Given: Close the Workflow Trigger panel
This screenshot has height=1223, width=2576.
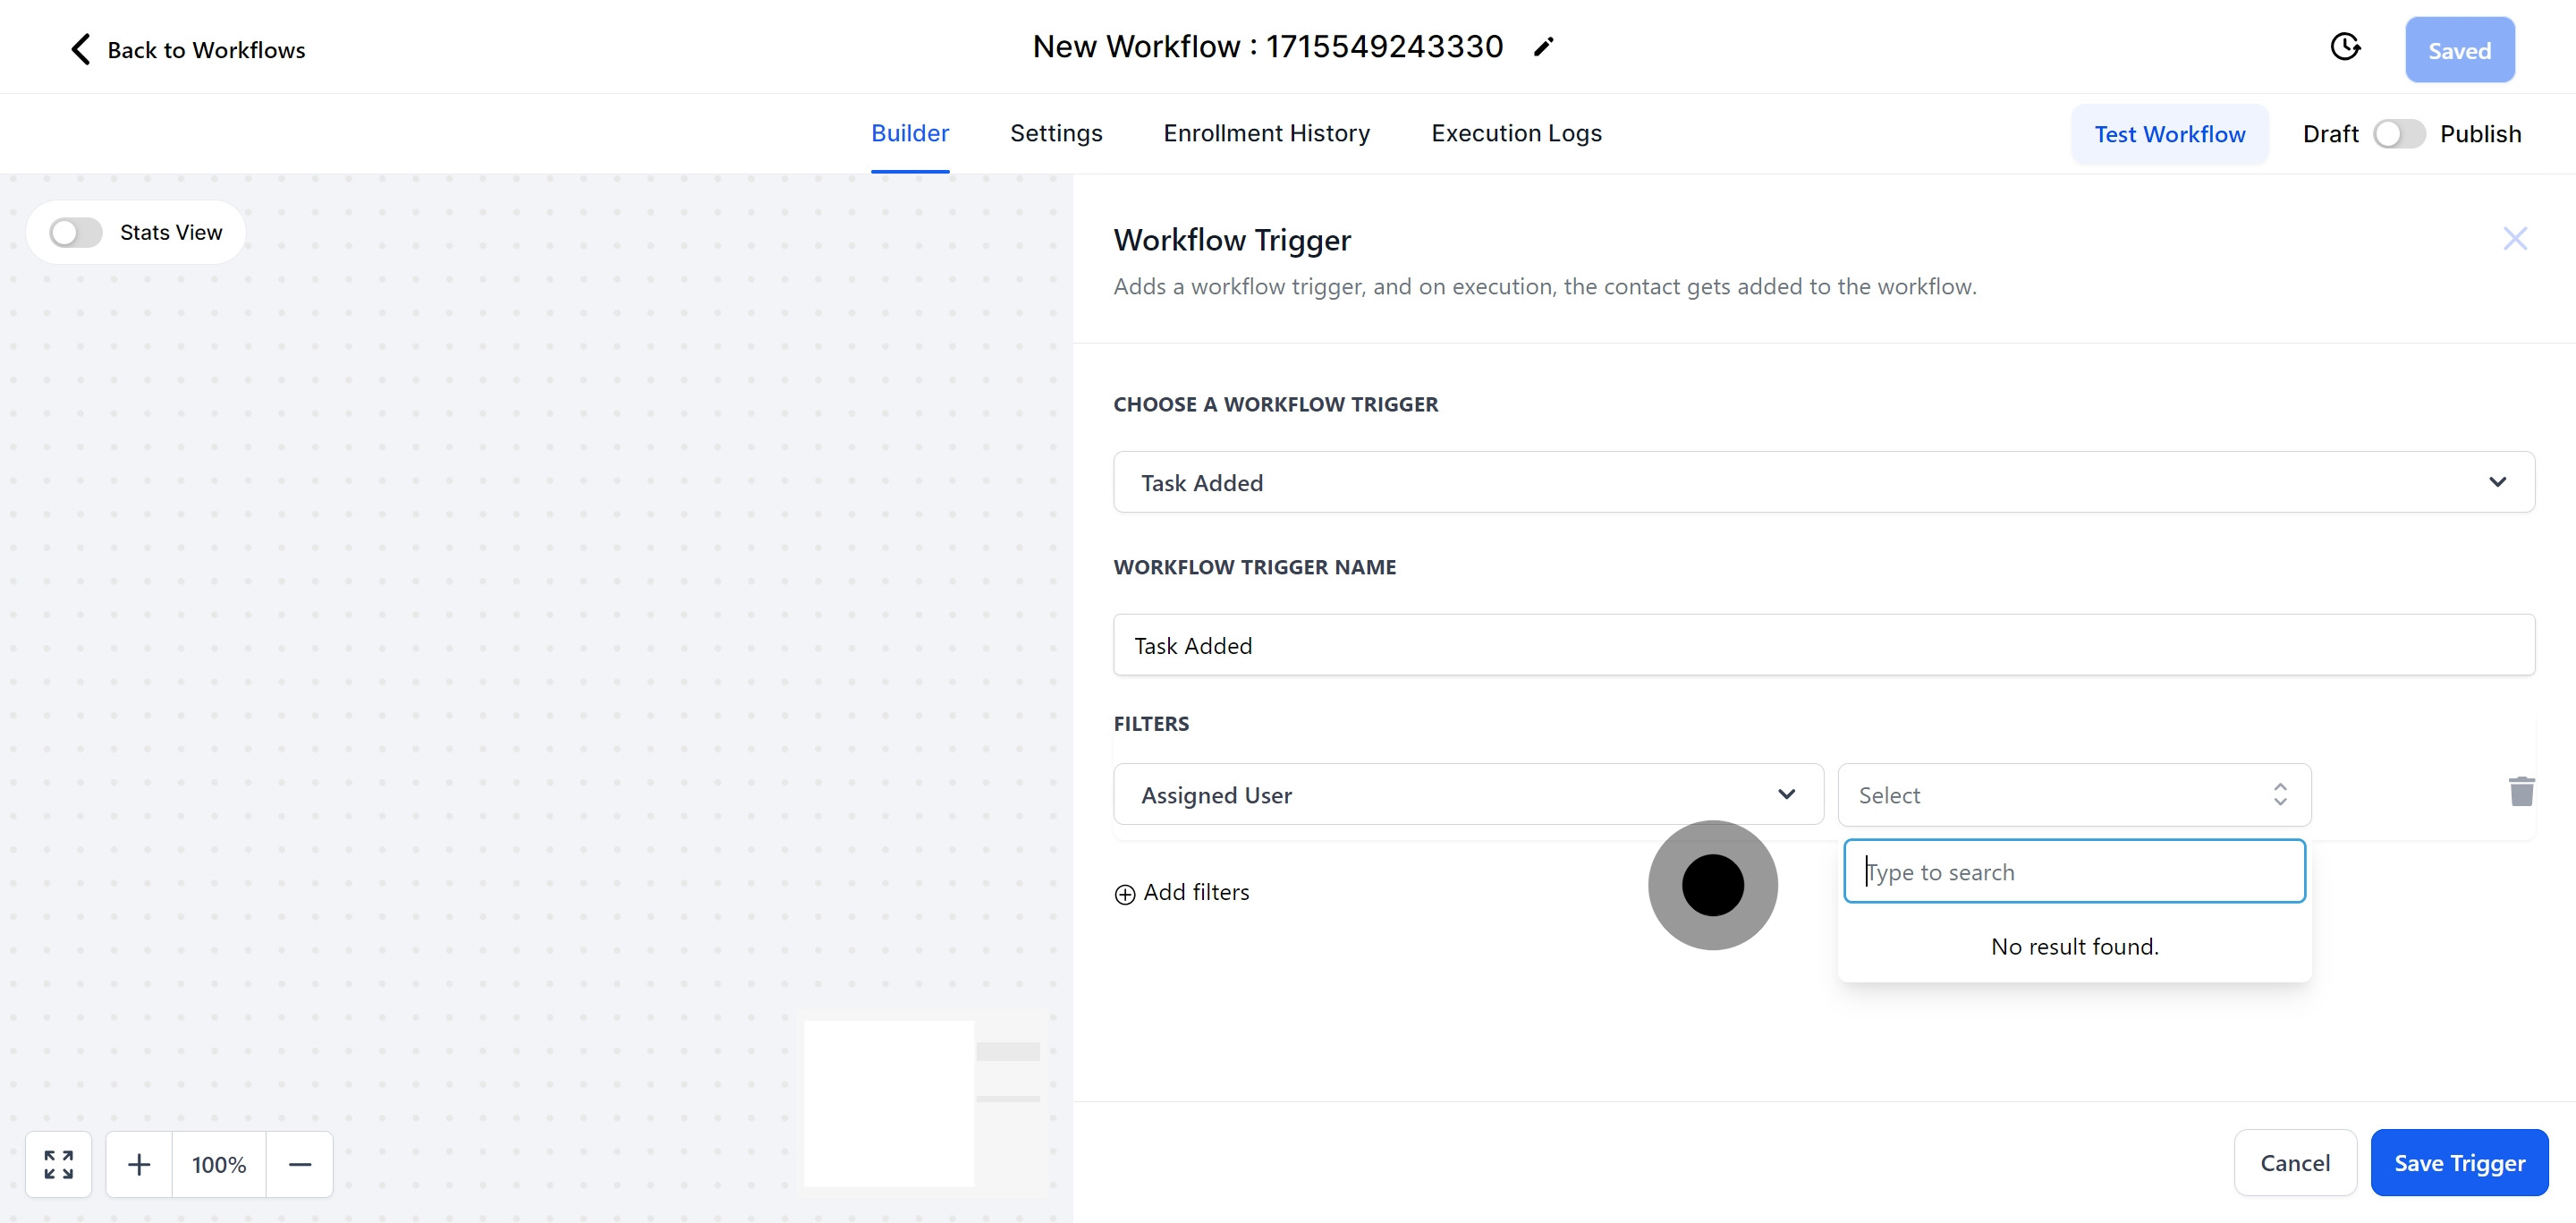Looking at the screenshot, I should coord(2514,238).
